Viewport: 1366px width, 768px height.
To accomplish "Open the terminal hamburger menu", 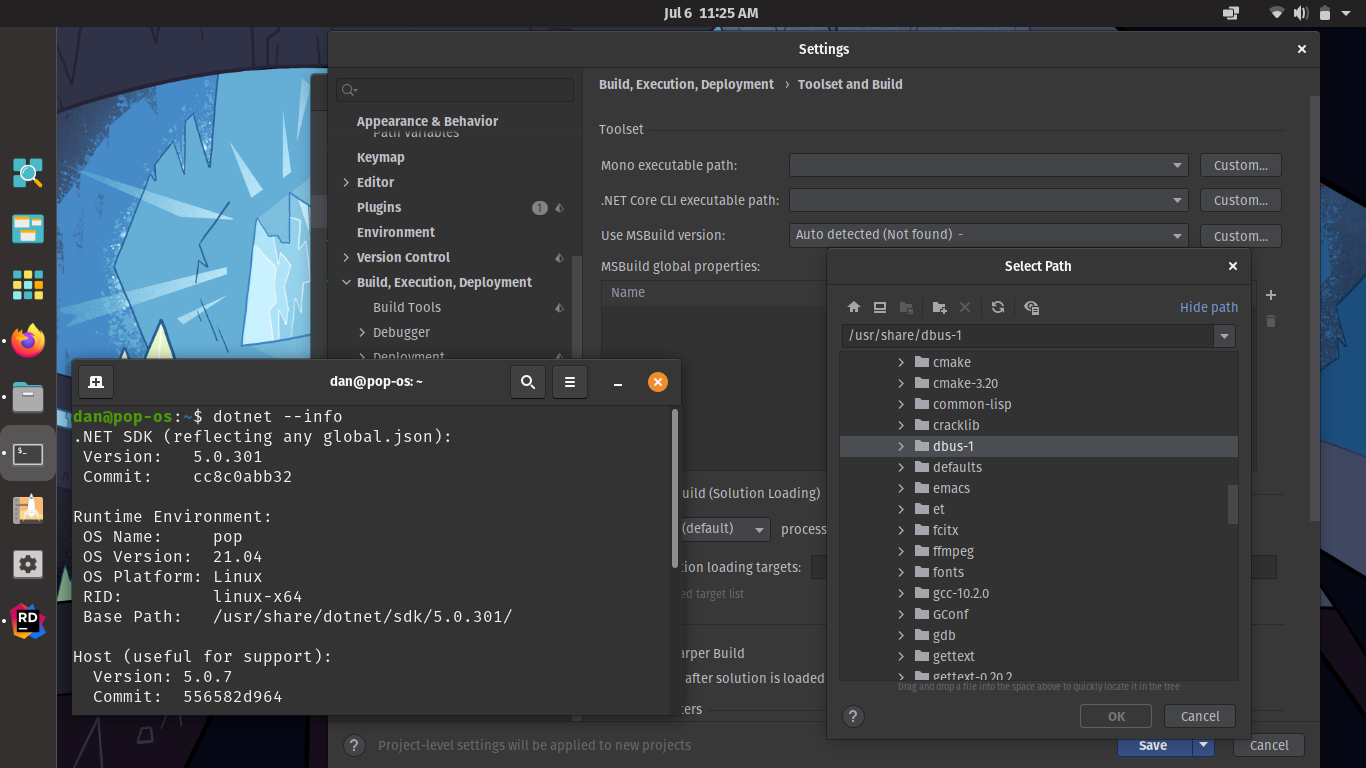I will coord(570,381).
